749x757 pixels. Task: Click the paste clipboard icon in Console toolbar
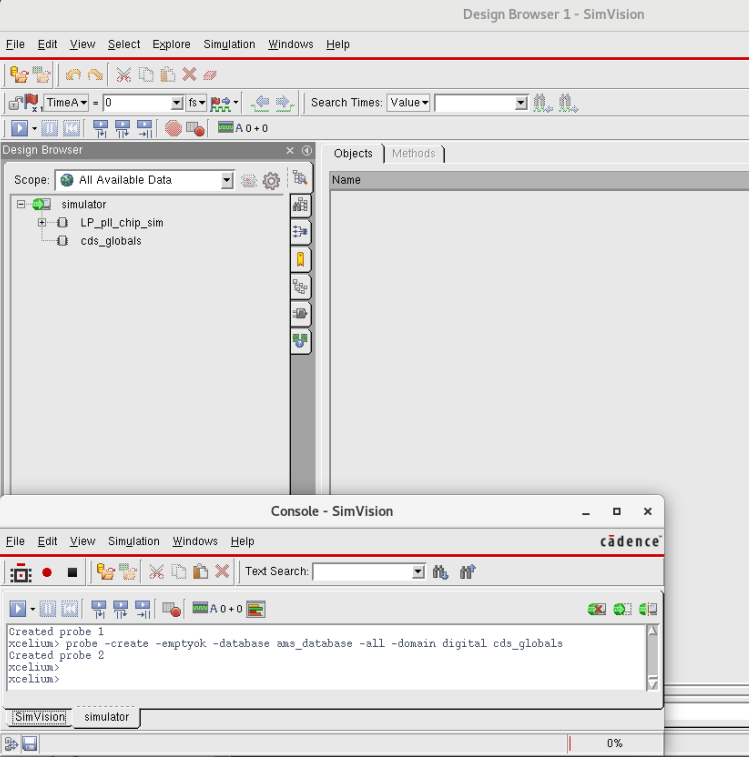(x=200, y=572)
